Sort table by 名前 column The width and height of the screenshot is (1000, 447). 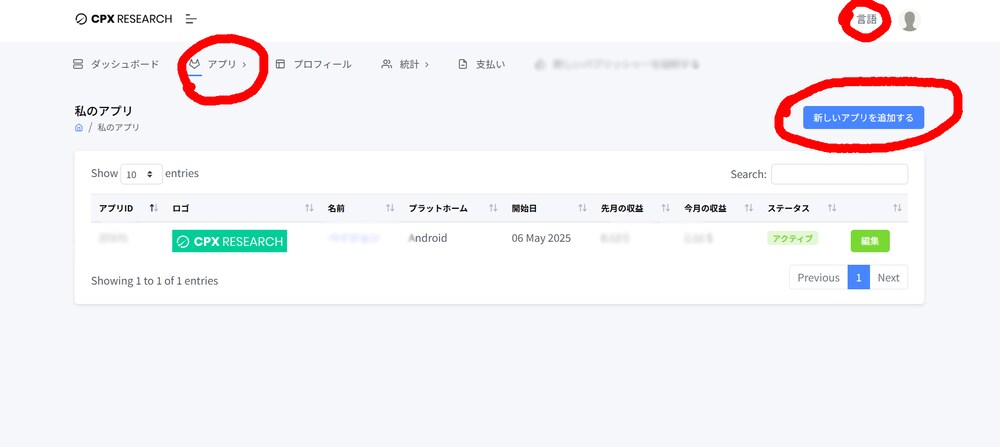tap(360, 208)
